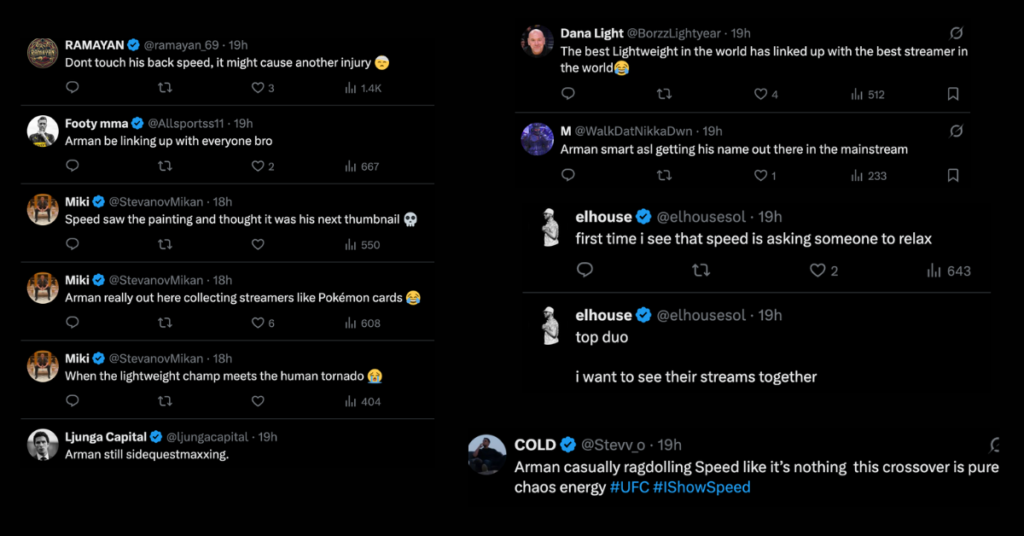Retweet Miki's Pokémon cards tweet
This screenshot has height=536, width=1024.
click(x=165, y=323)
